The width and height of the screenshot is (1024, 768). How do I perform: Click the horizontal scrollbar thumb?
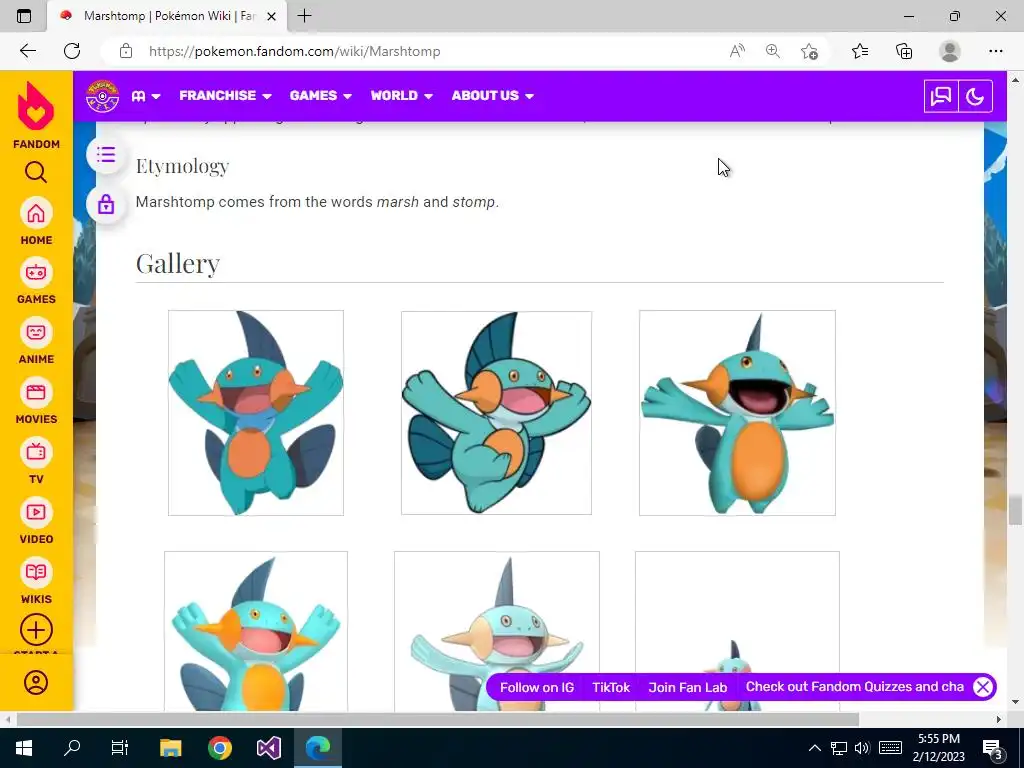tap(438, 719)
